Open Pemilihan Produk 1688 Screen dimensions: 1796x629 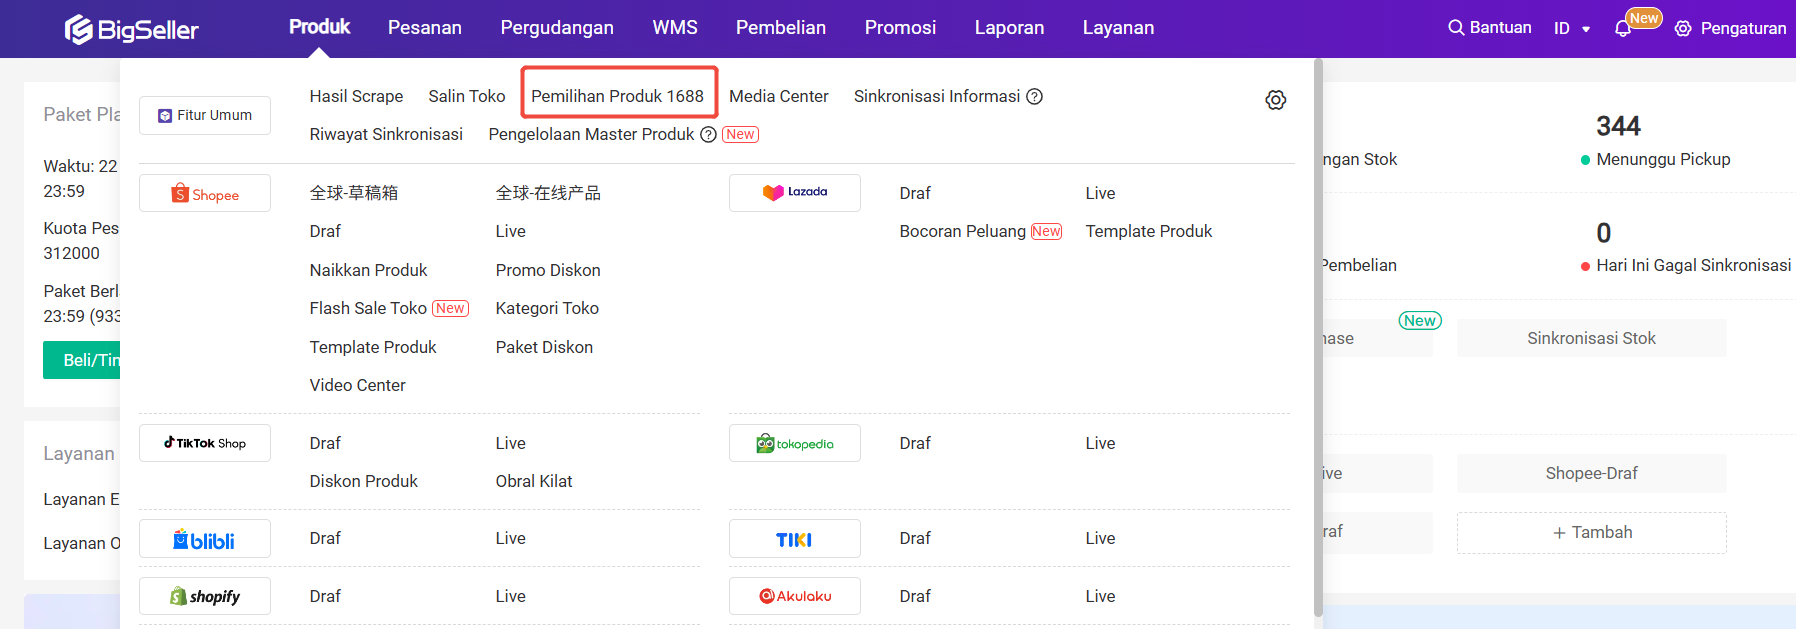[x=617, y=96]
